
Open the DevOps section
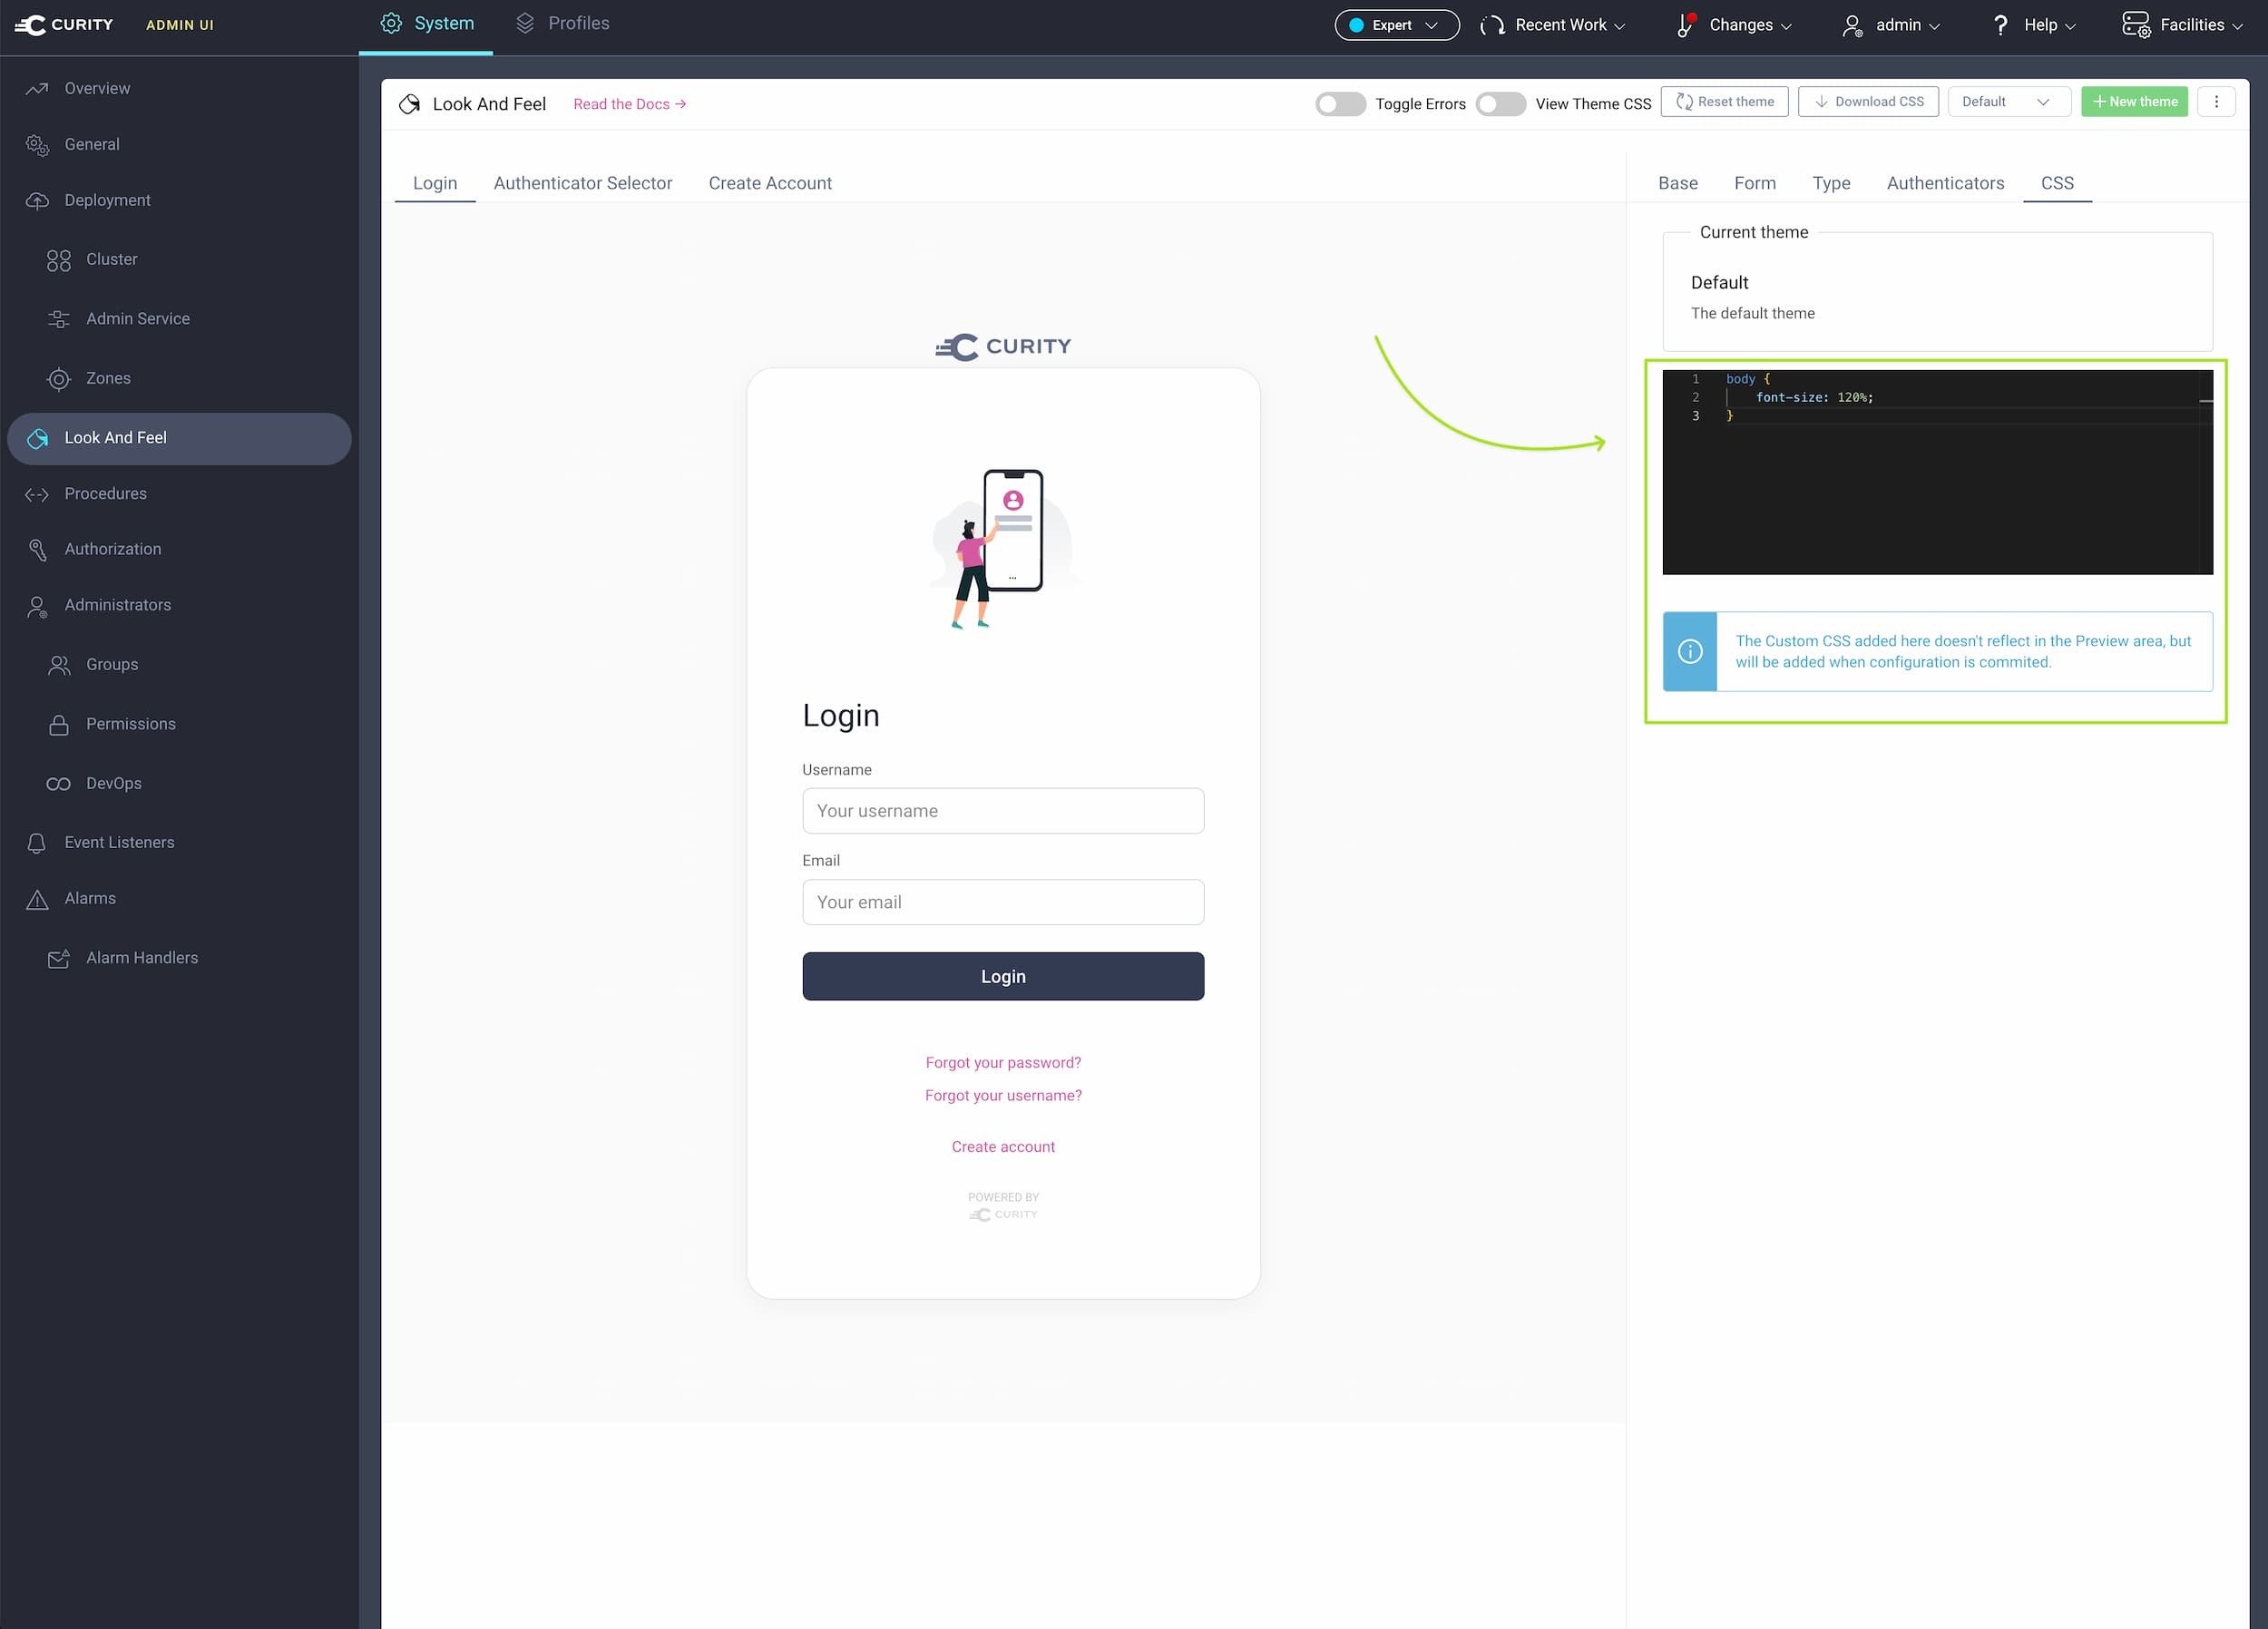tap(113, 783)
